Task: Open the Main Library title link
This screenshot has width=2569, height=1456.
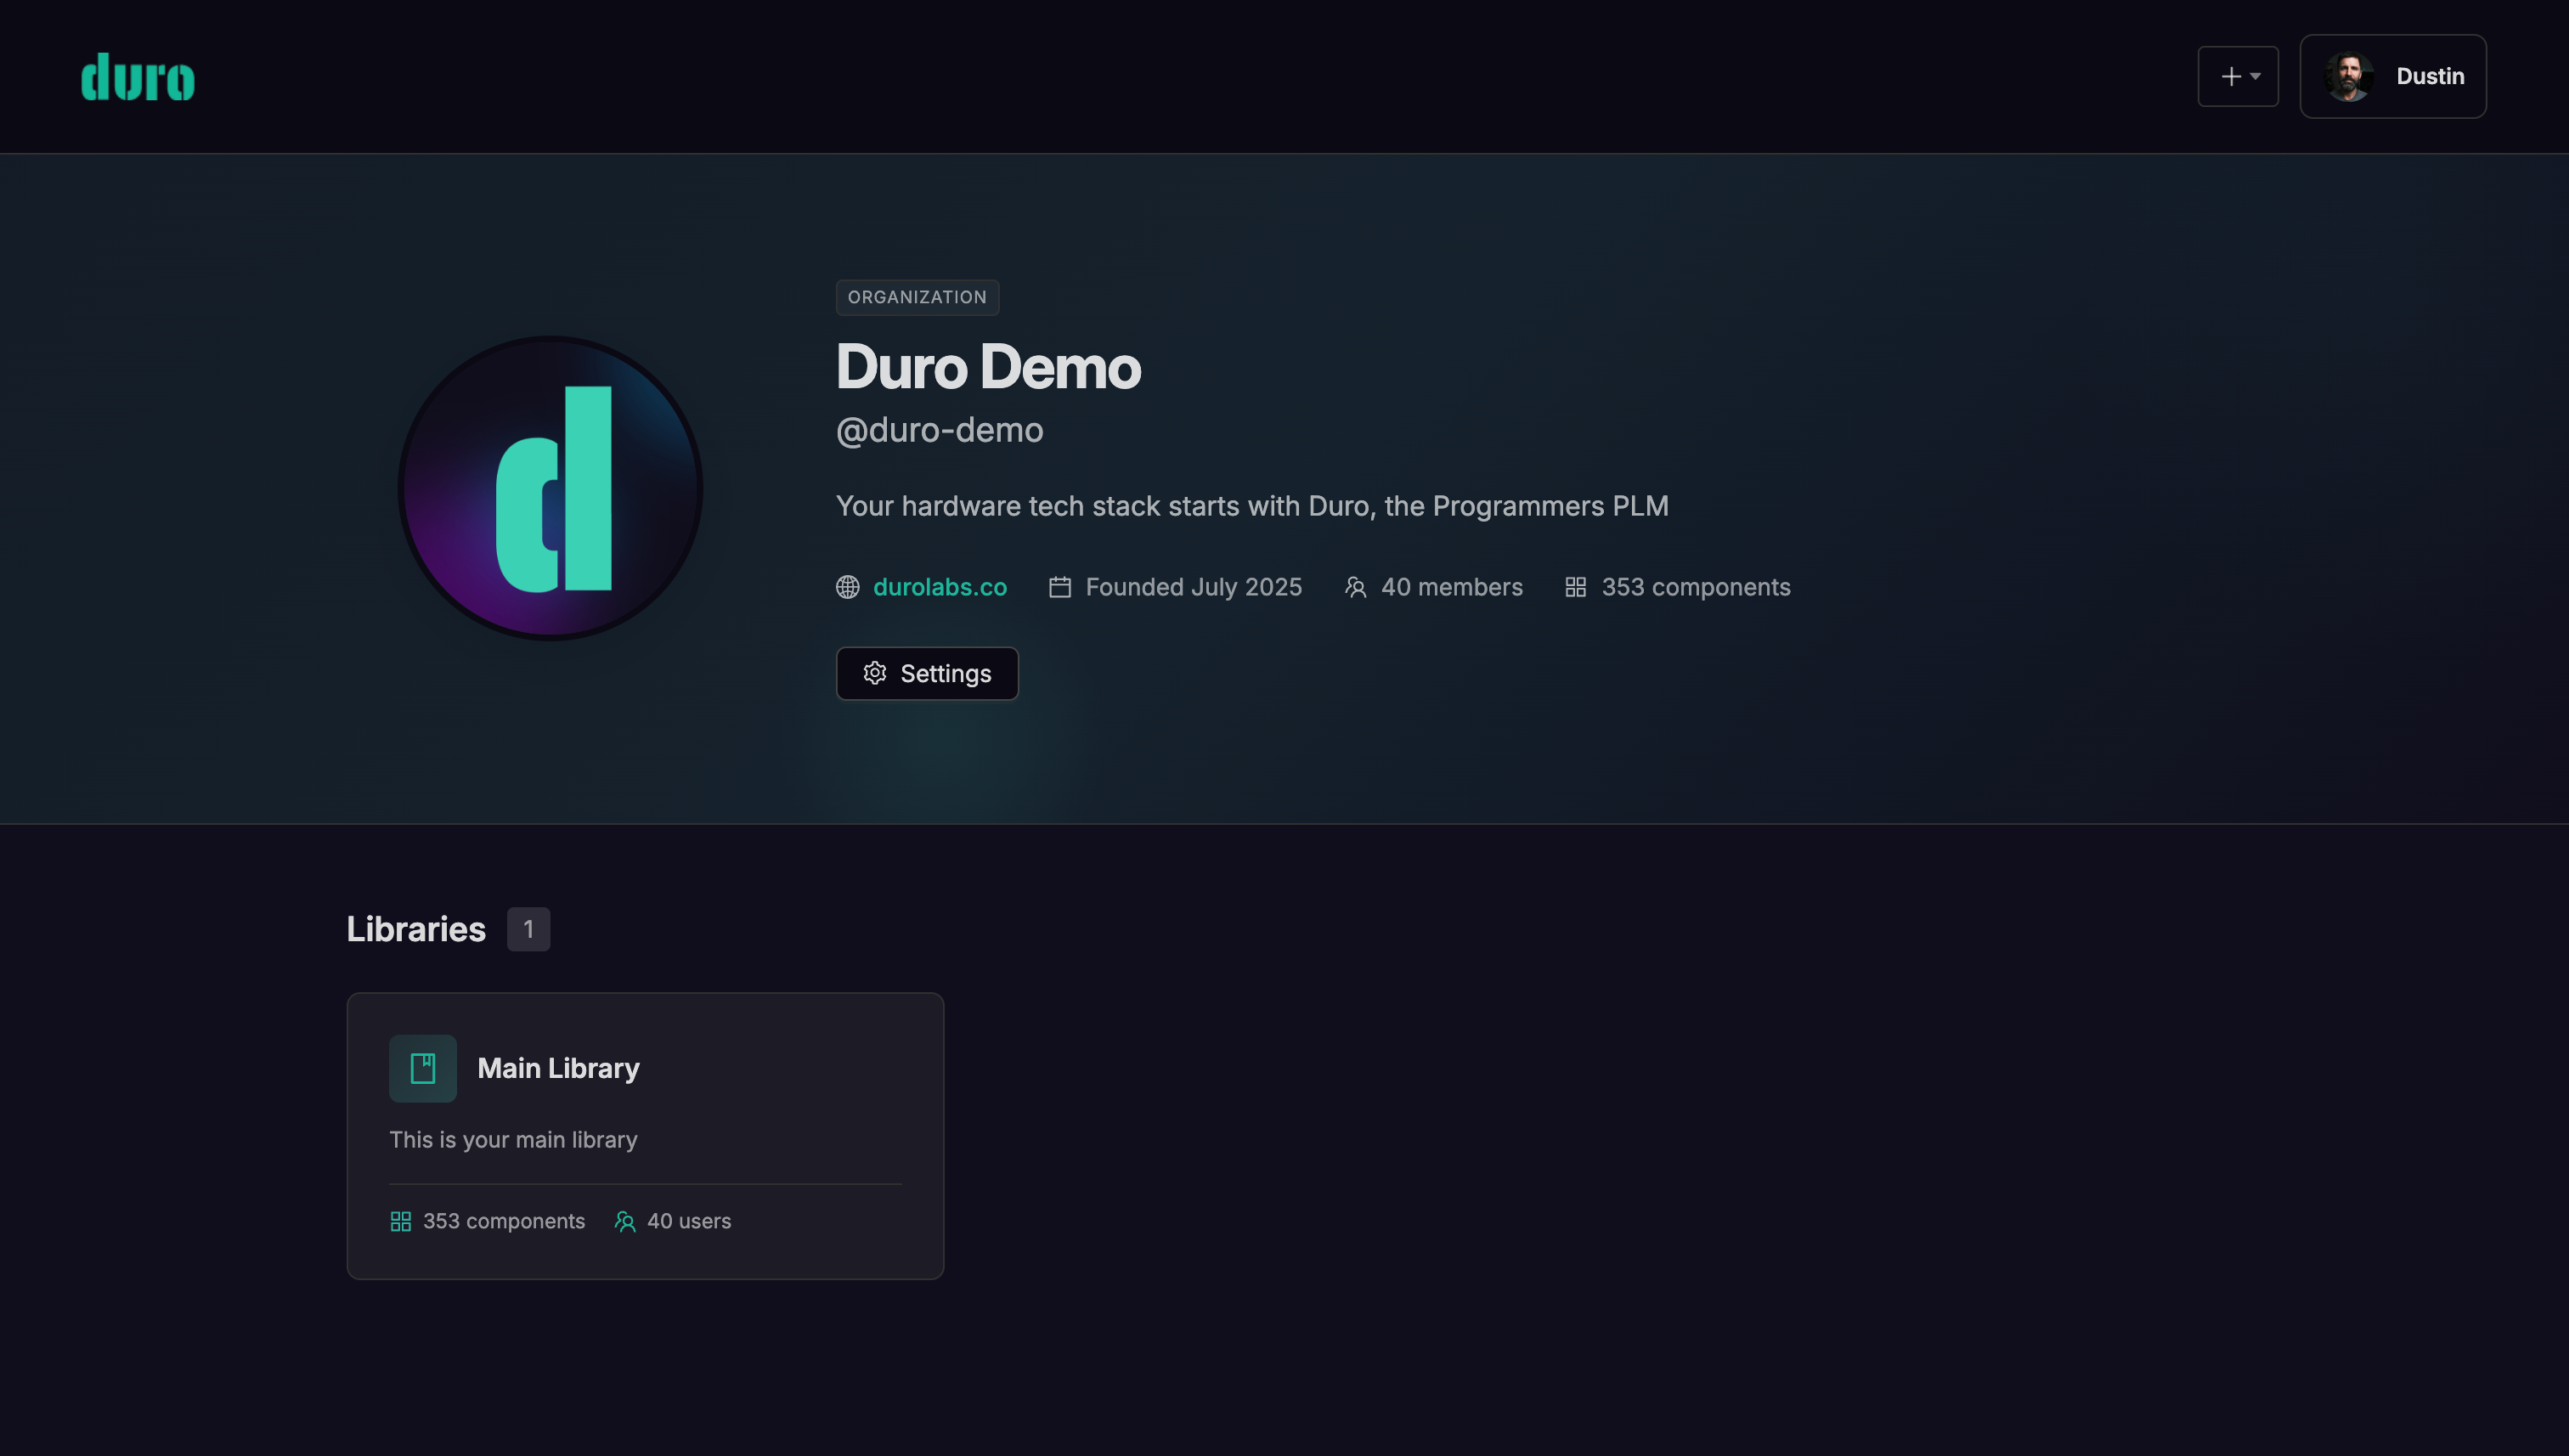Action: tap(558, 1068)
